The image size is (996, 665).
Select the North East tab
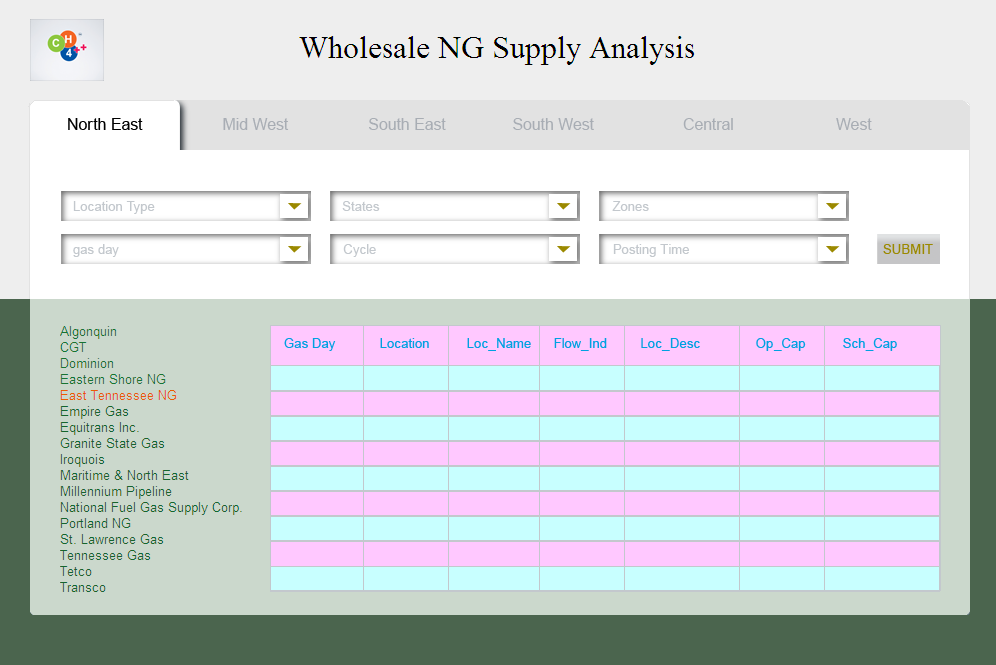[105, 124]
